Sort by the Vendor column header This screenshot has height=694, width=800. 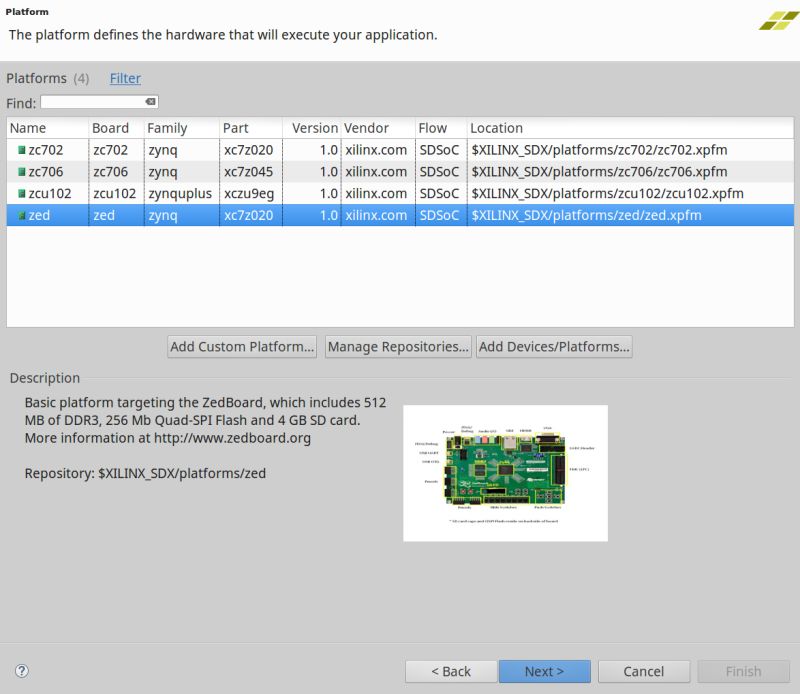tap(378, 128)
